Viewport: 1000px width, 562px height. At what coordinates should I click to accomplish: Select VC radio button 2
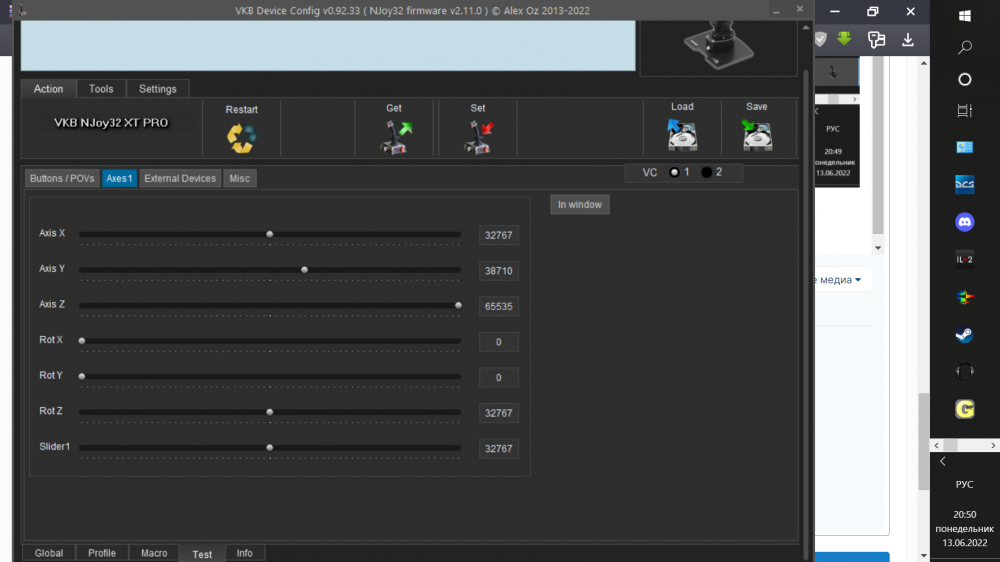(707, 172)
